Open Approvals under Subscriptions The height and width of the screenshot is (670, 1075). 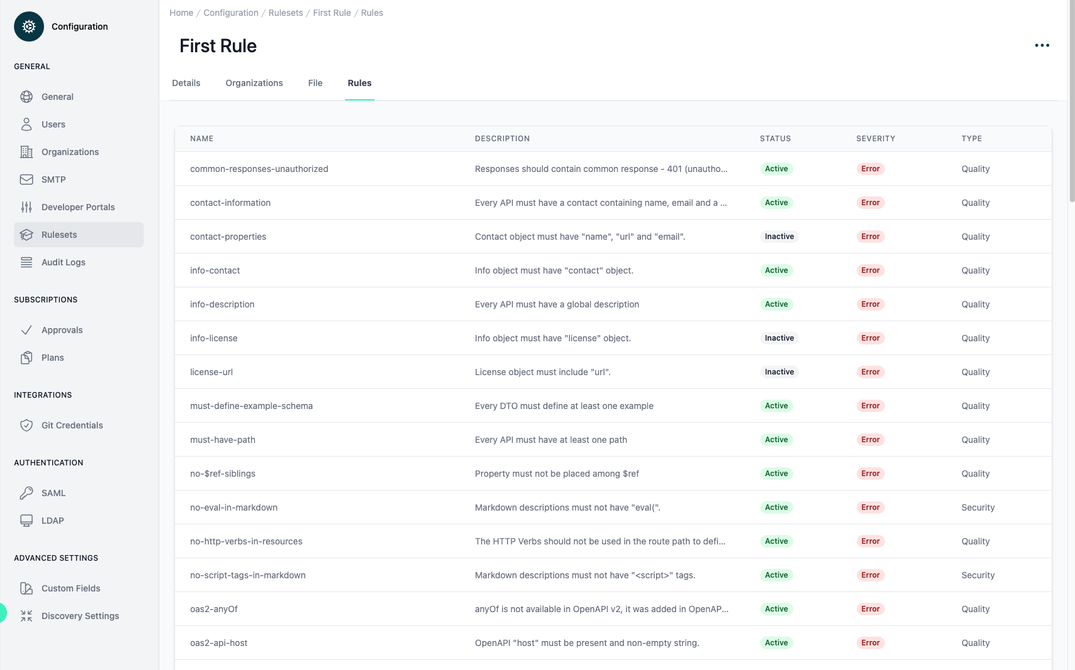click(64, 329)
